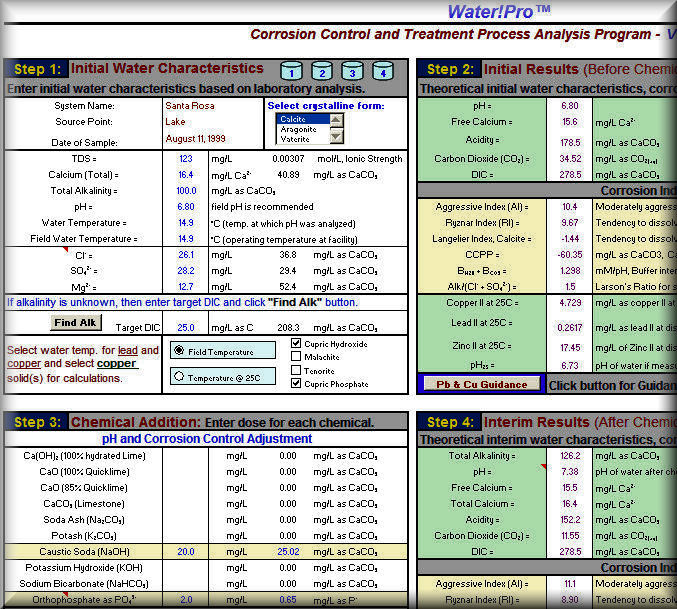The width and height of the screenshot is (677, 609).
Task: Click the Potassium Hydroxide (KOH) dose cell
Action: pyautogui.click(x=186, y=568)
